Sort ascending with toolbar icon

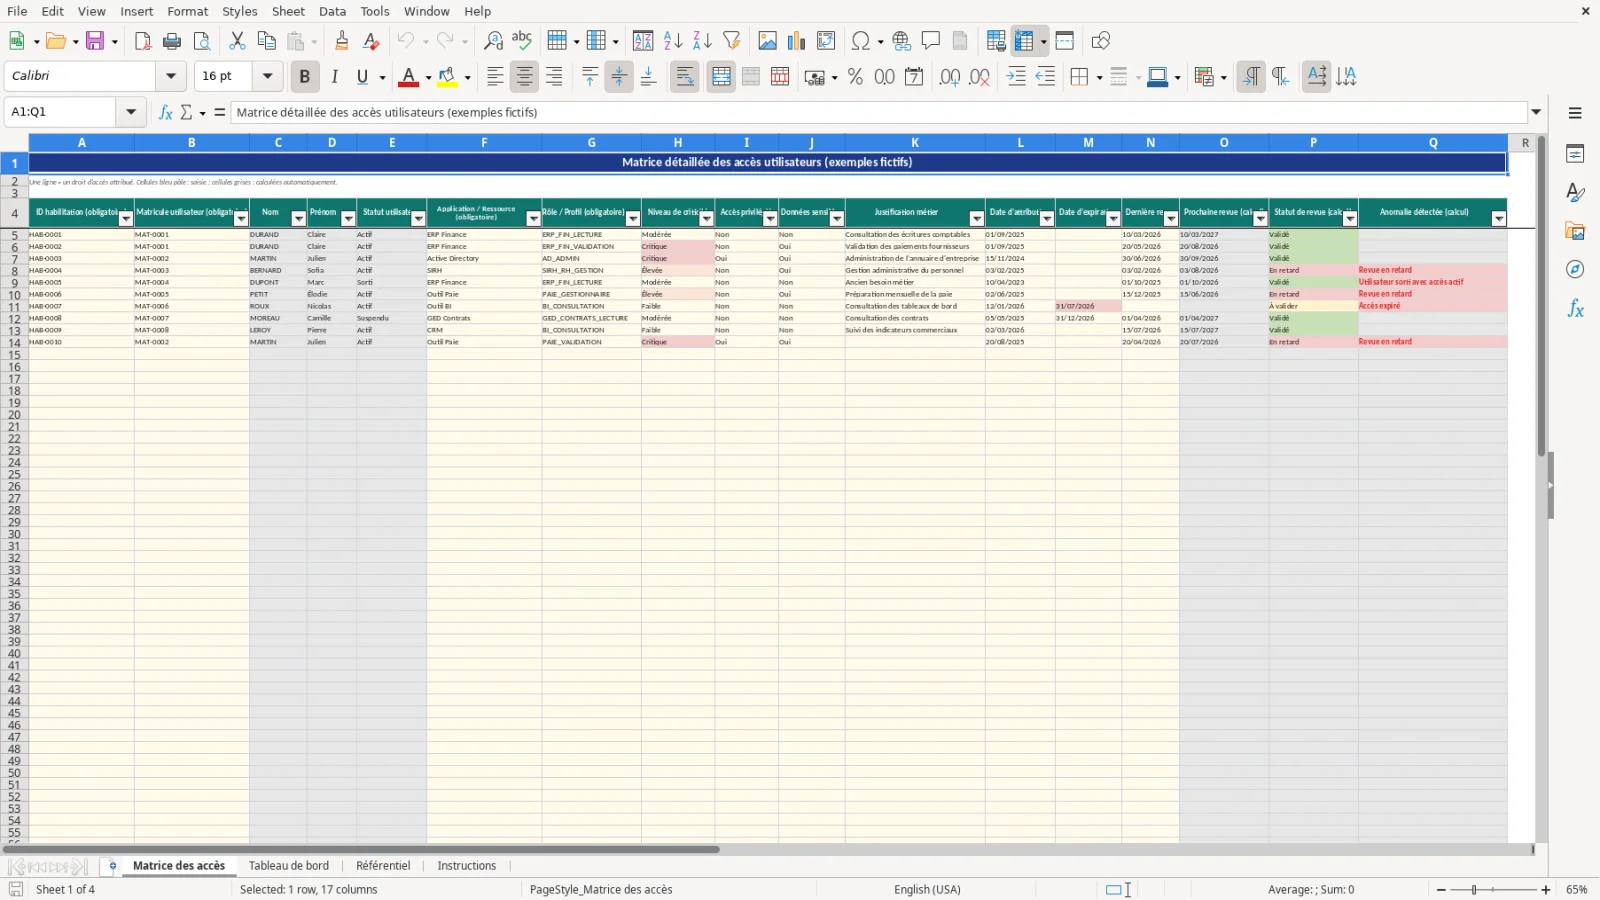pos(673,41)
